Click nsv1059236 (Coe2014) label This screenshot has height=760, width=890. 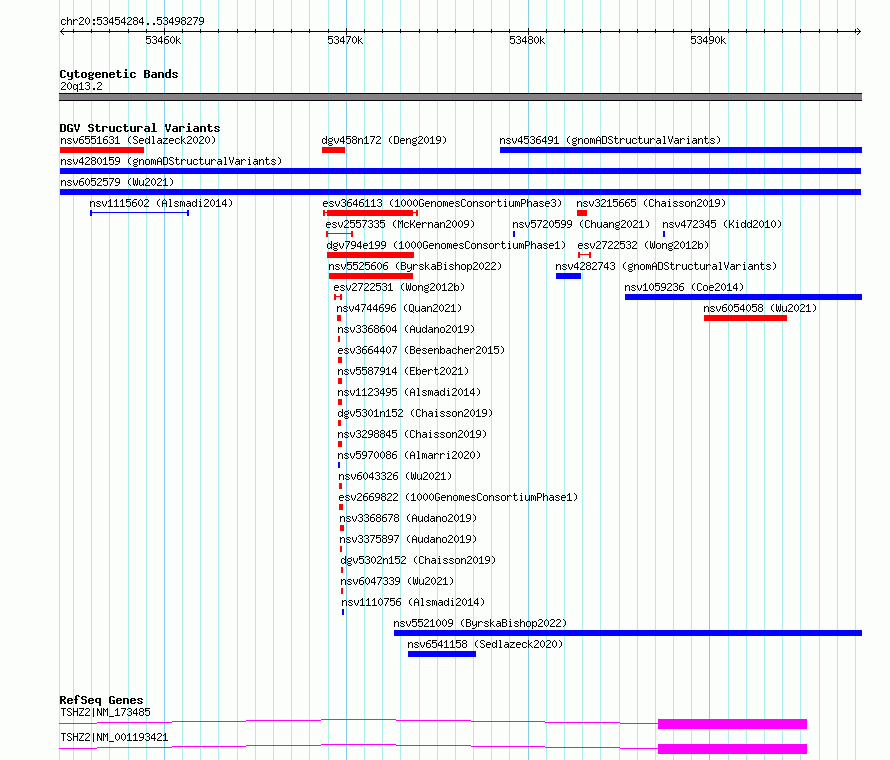[x=684, y=287]
